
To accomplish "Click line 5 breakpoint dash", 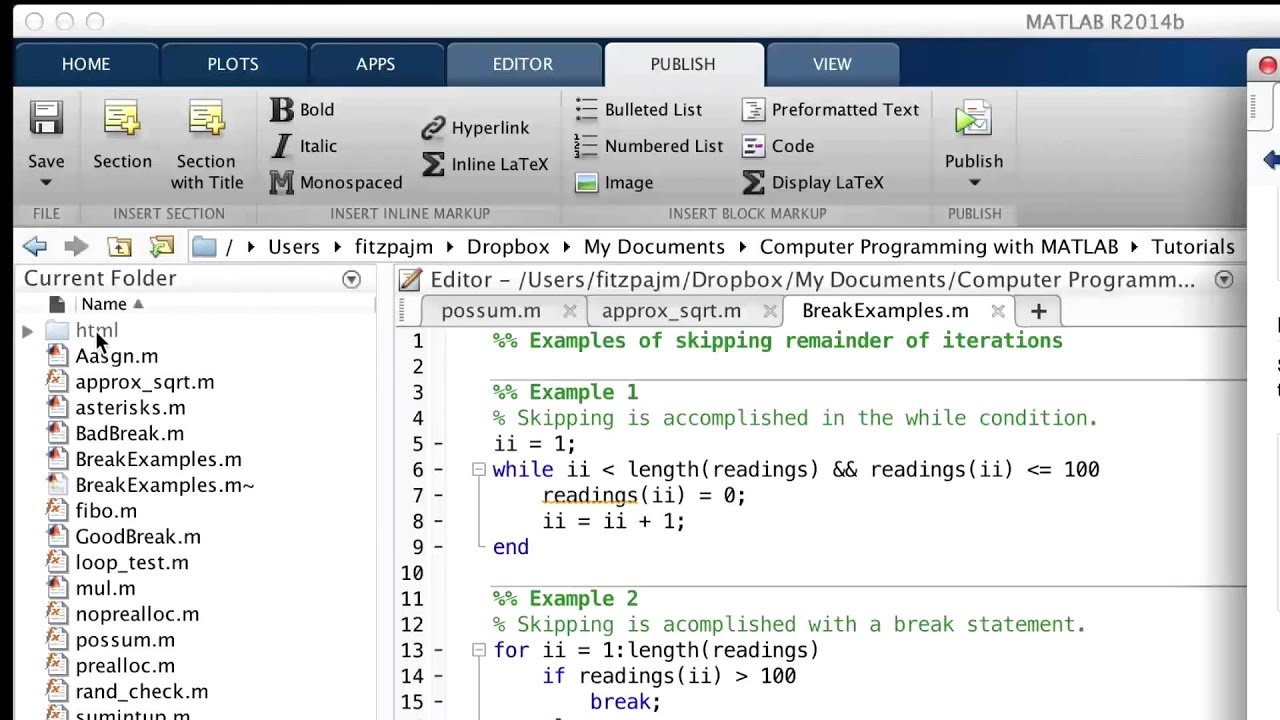I will (x=439, y=444).
